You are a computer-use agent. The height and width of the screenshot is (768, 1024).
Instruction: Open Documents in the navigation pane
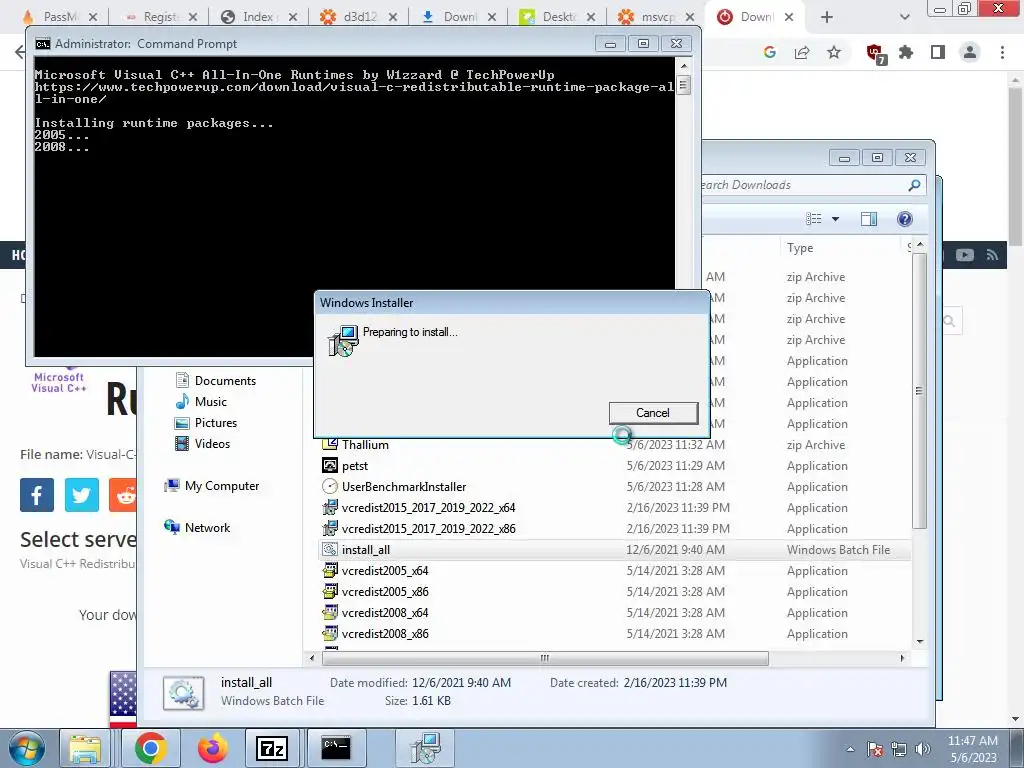pyautogui.click(x=216, y=381)
